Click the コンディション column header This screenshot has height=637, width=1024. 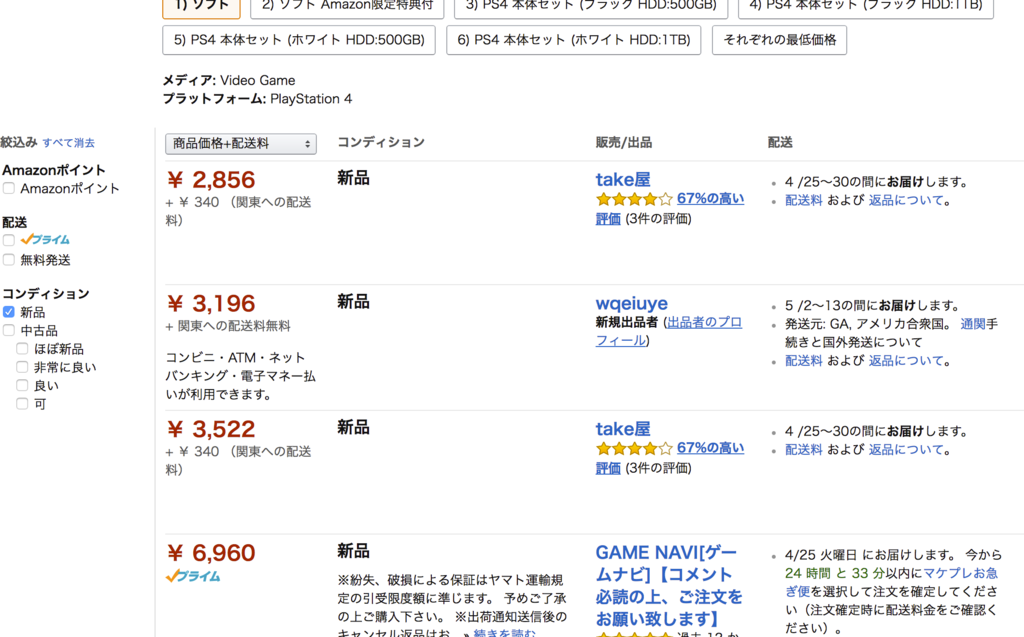381,142
